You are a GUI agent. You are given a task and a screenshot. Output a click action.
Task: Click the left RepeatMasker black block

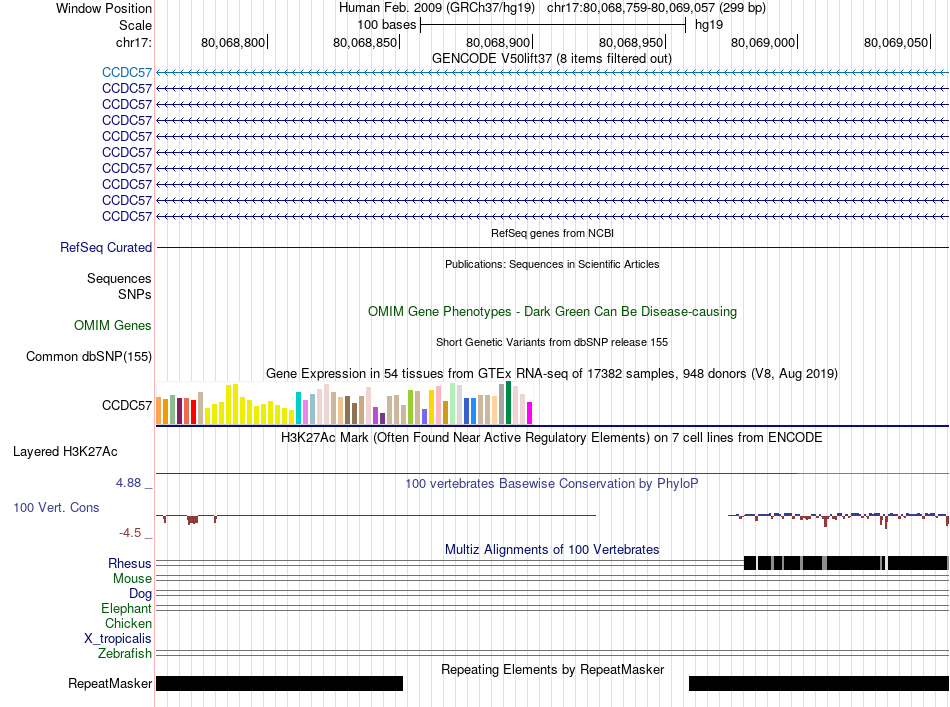point(279,683)
